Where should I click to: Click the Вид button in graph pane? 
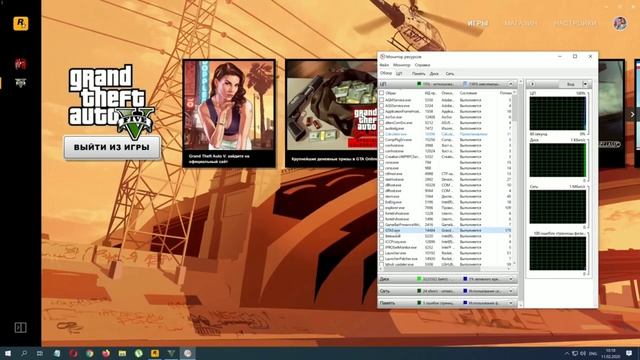pyautogui.click(x=570, y=84)
